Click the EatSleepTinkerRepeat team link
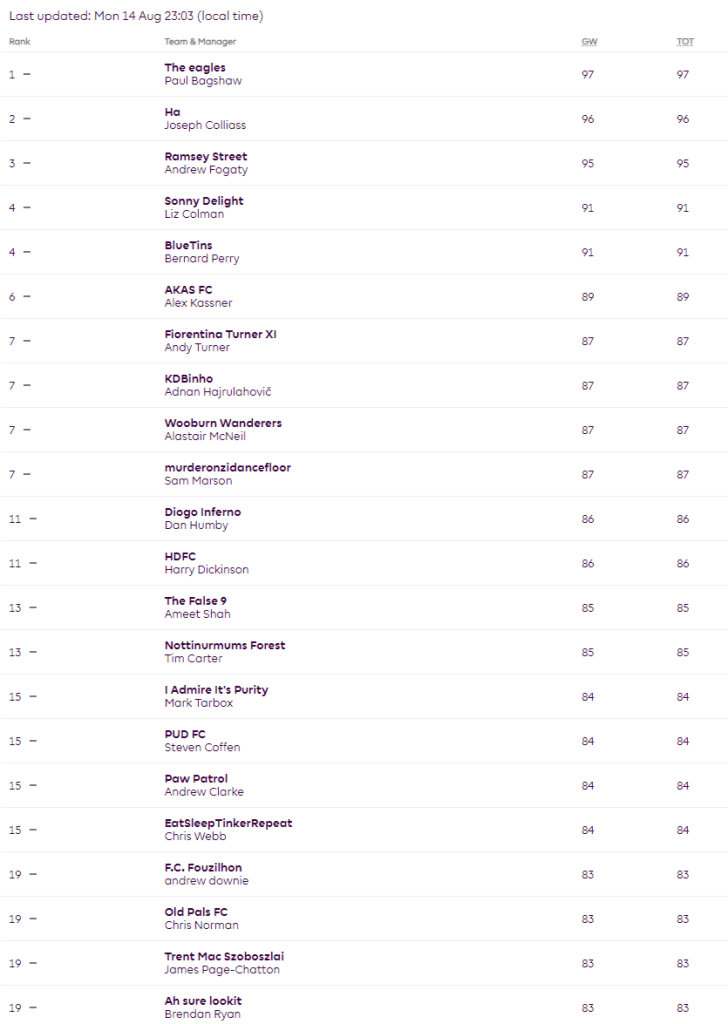This screenshot has width=728, height=1024. pyautogui.click(x=228, y=823)
